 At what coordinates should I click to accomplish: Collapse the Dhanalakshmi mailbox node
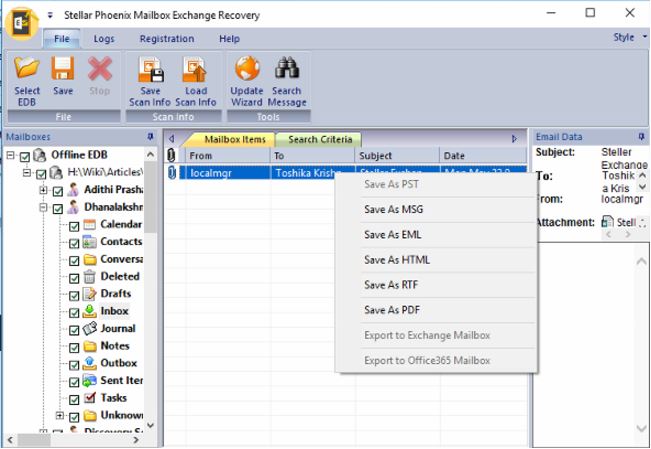pos(43,207)
